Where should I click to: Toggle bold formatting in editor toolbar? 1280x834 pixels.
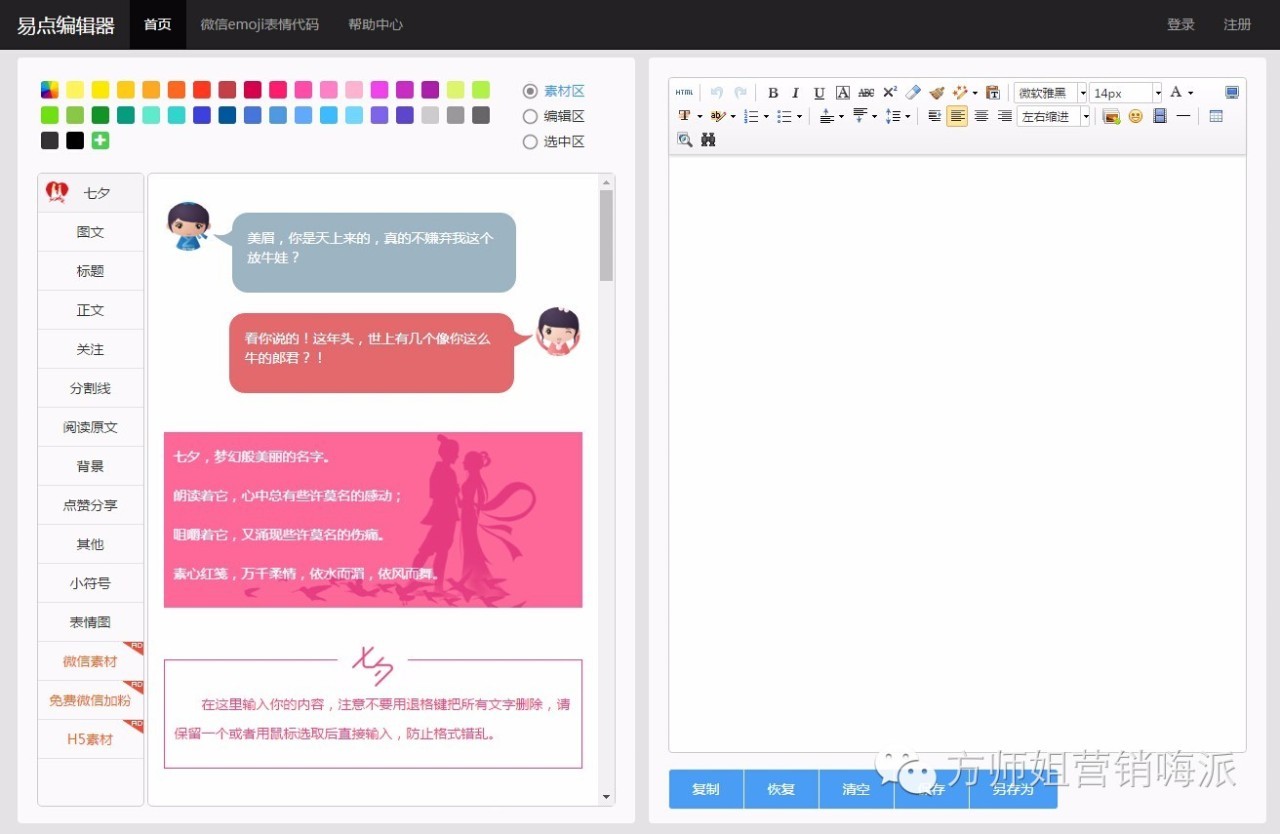773,93
